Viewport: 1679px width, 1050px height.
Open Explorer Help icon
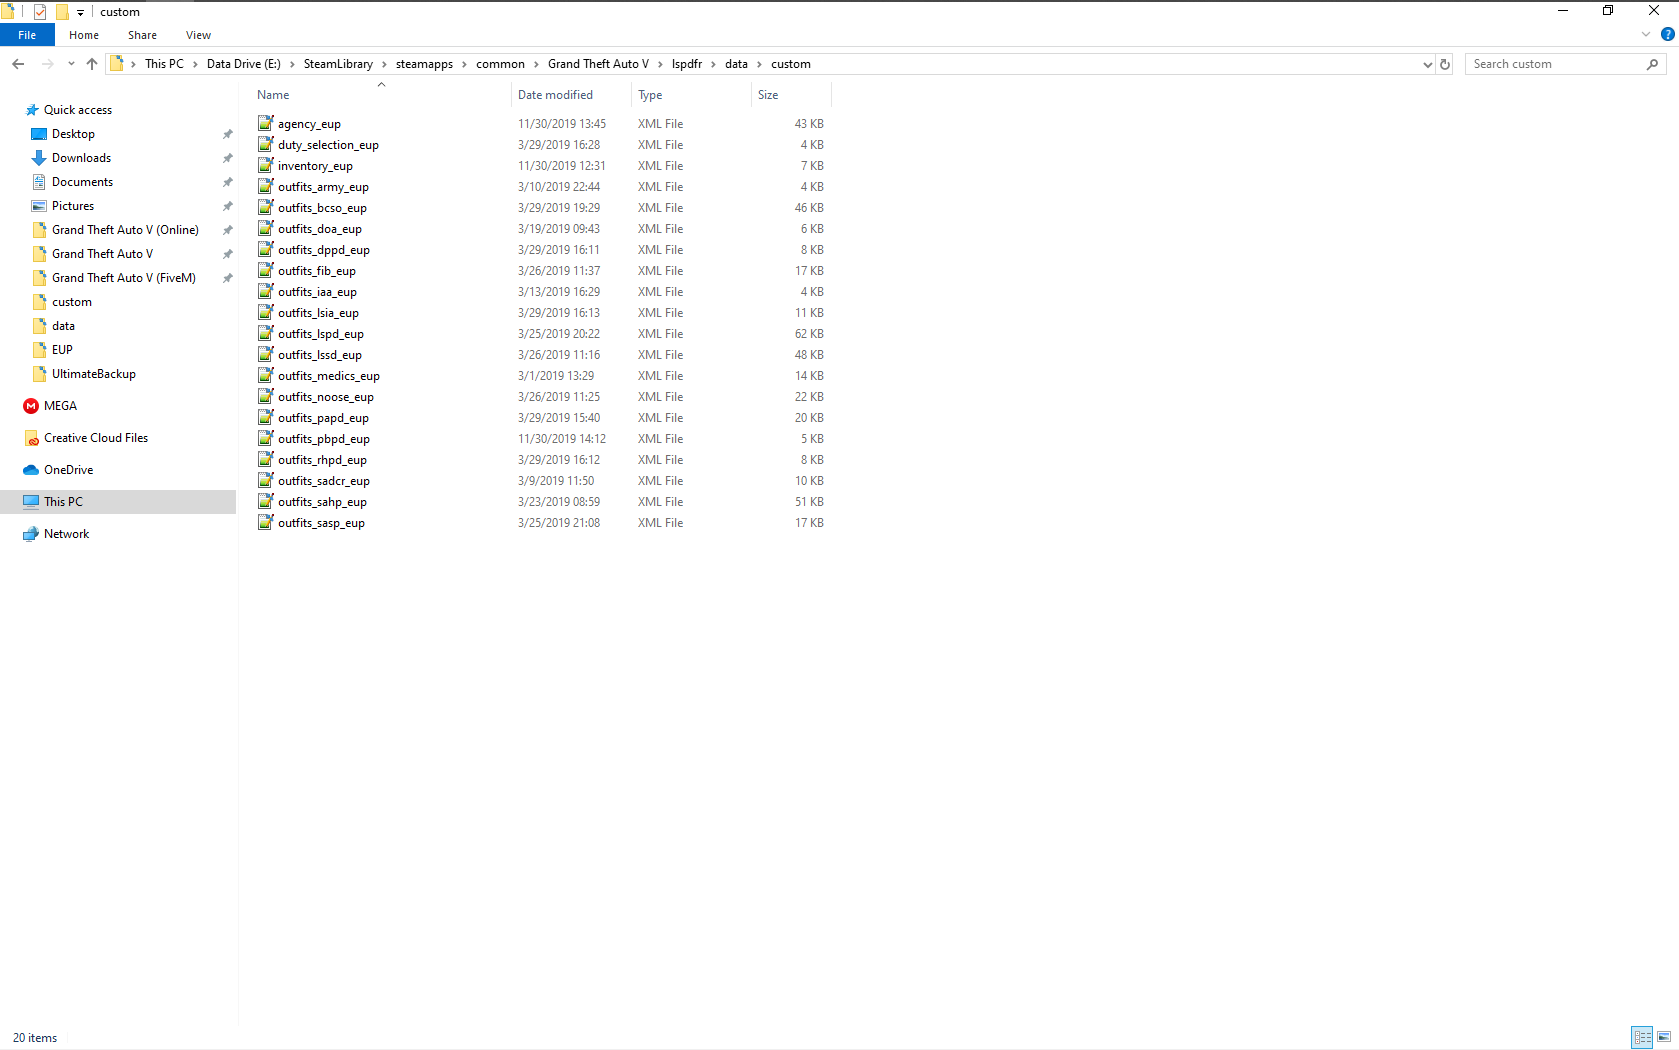(x=1668, y=35)
